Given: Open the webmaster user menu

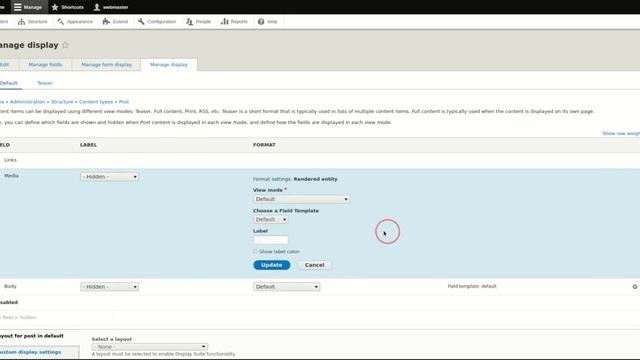Looking at the screenshot, I should (x=111, y=7).
